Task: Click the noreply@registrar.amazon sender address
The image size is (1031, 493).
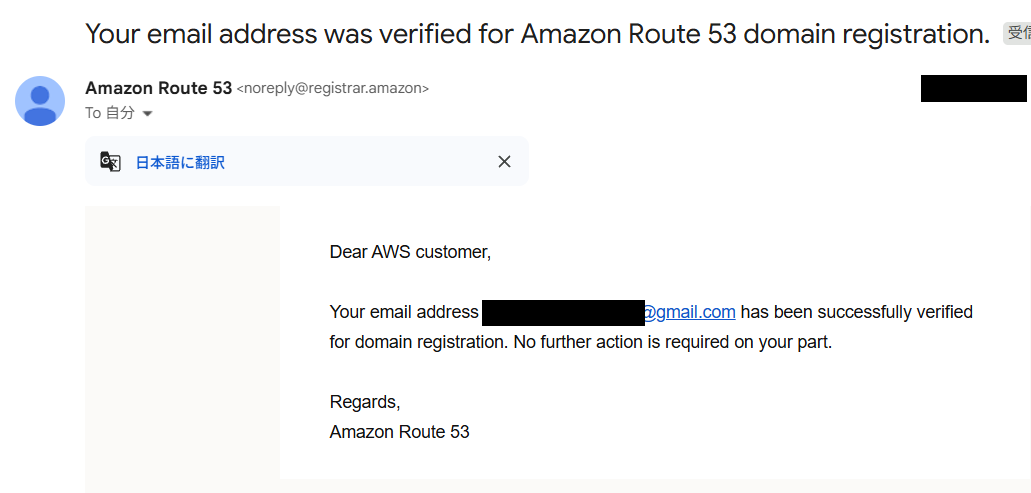Action: pyautogui.click(x=333, y=88)
